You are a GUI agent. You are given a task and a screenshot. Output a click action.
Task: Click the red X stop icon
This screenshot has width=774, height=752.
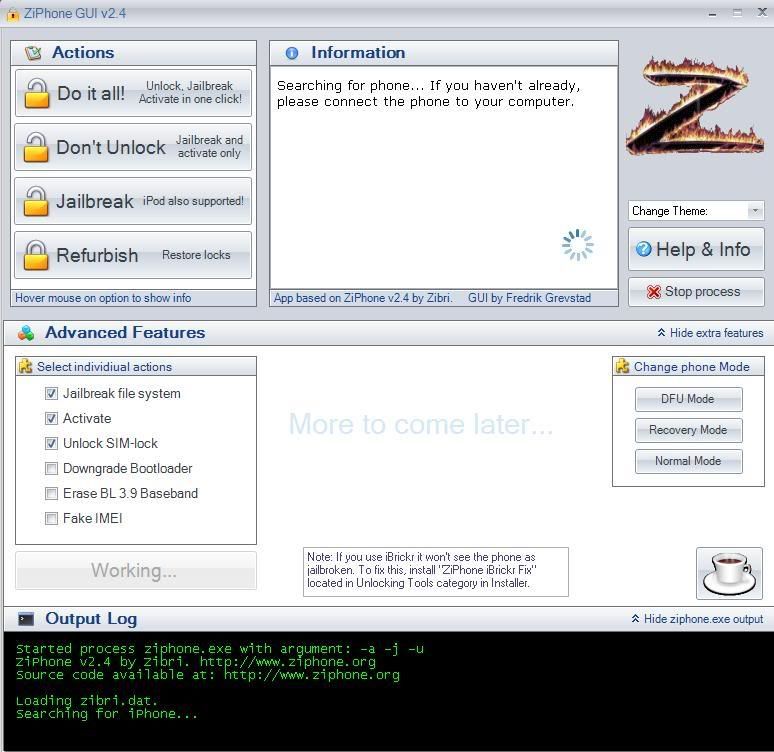click(654, 292)
